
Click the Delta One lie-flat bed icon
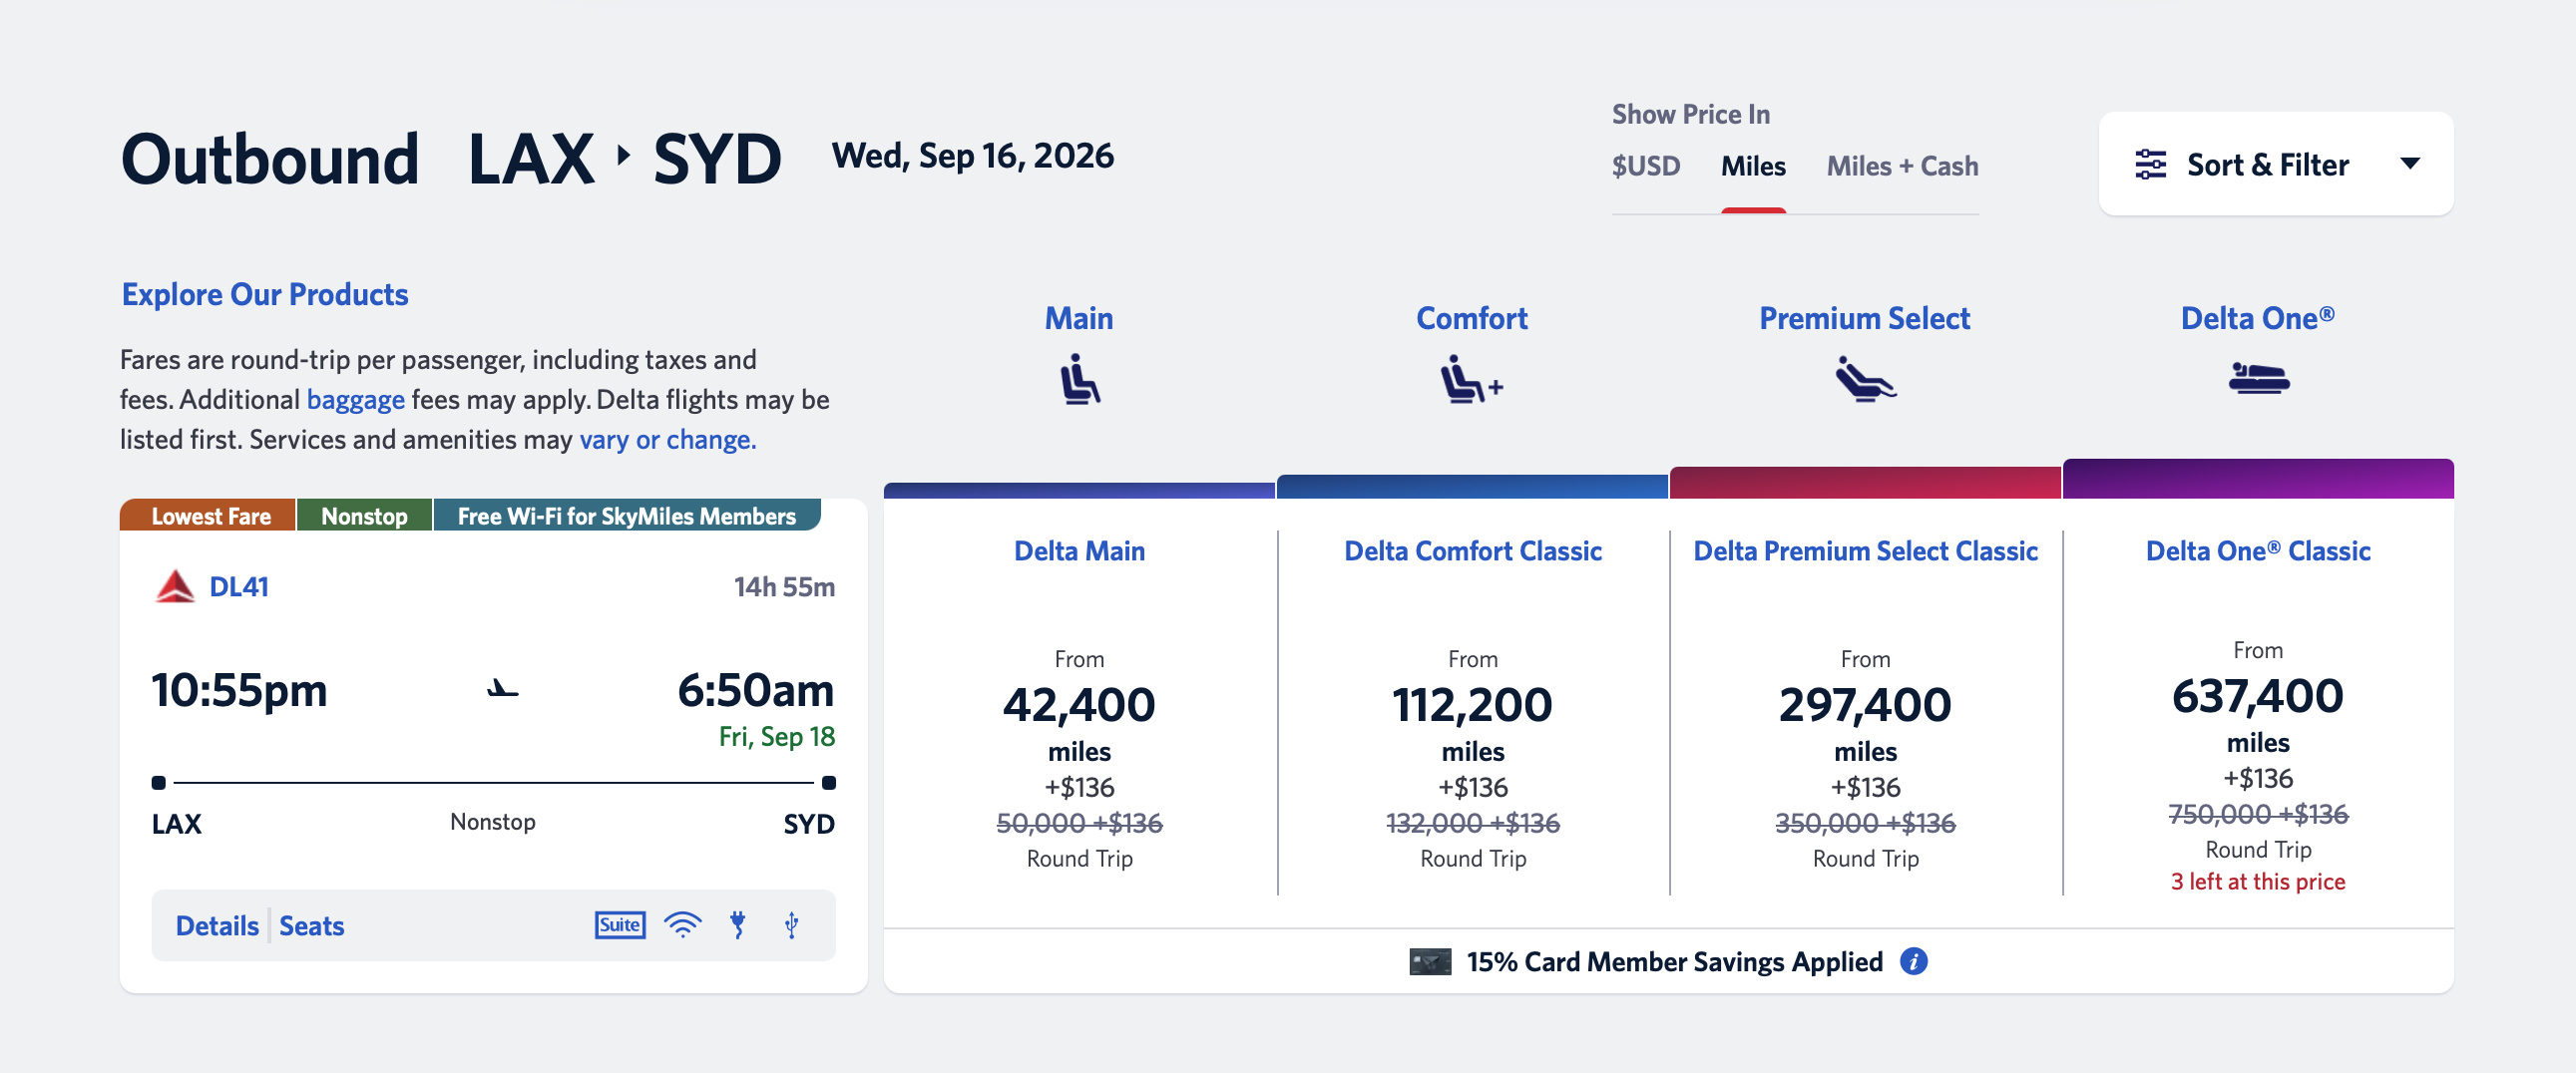tap(2258, 378)
